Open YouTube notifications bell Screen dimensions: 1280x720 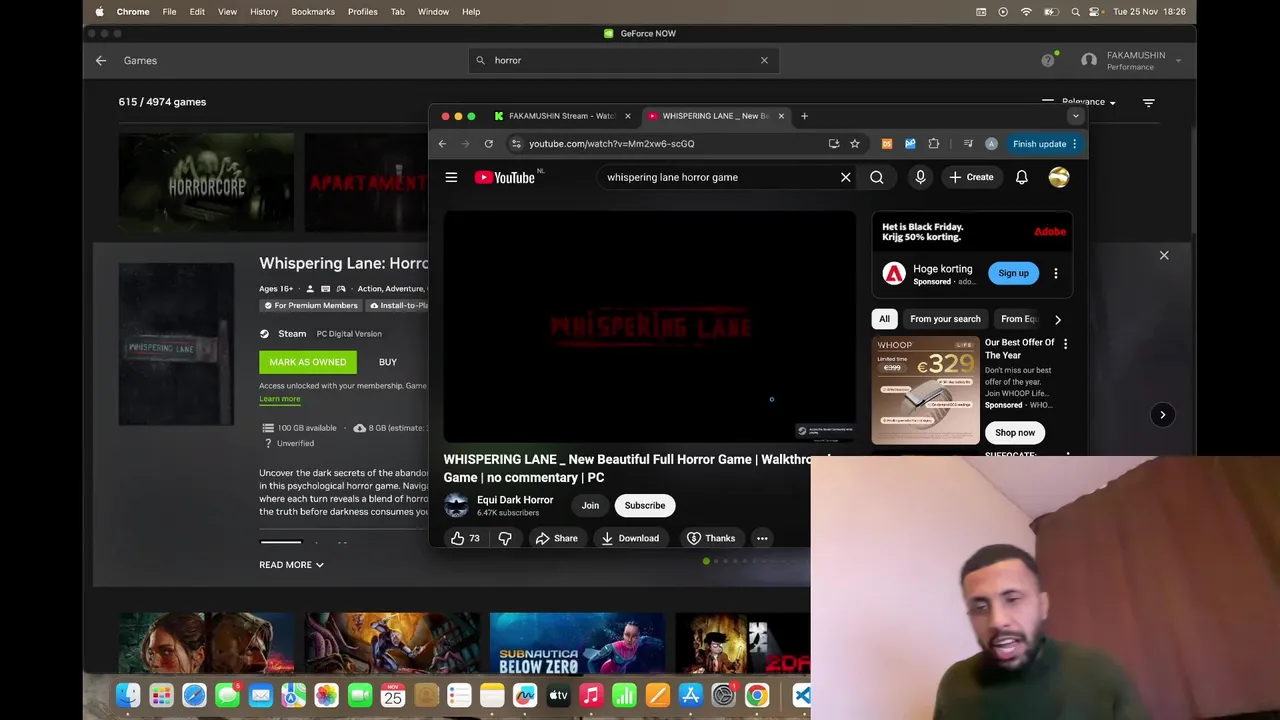coord(1022,177)
